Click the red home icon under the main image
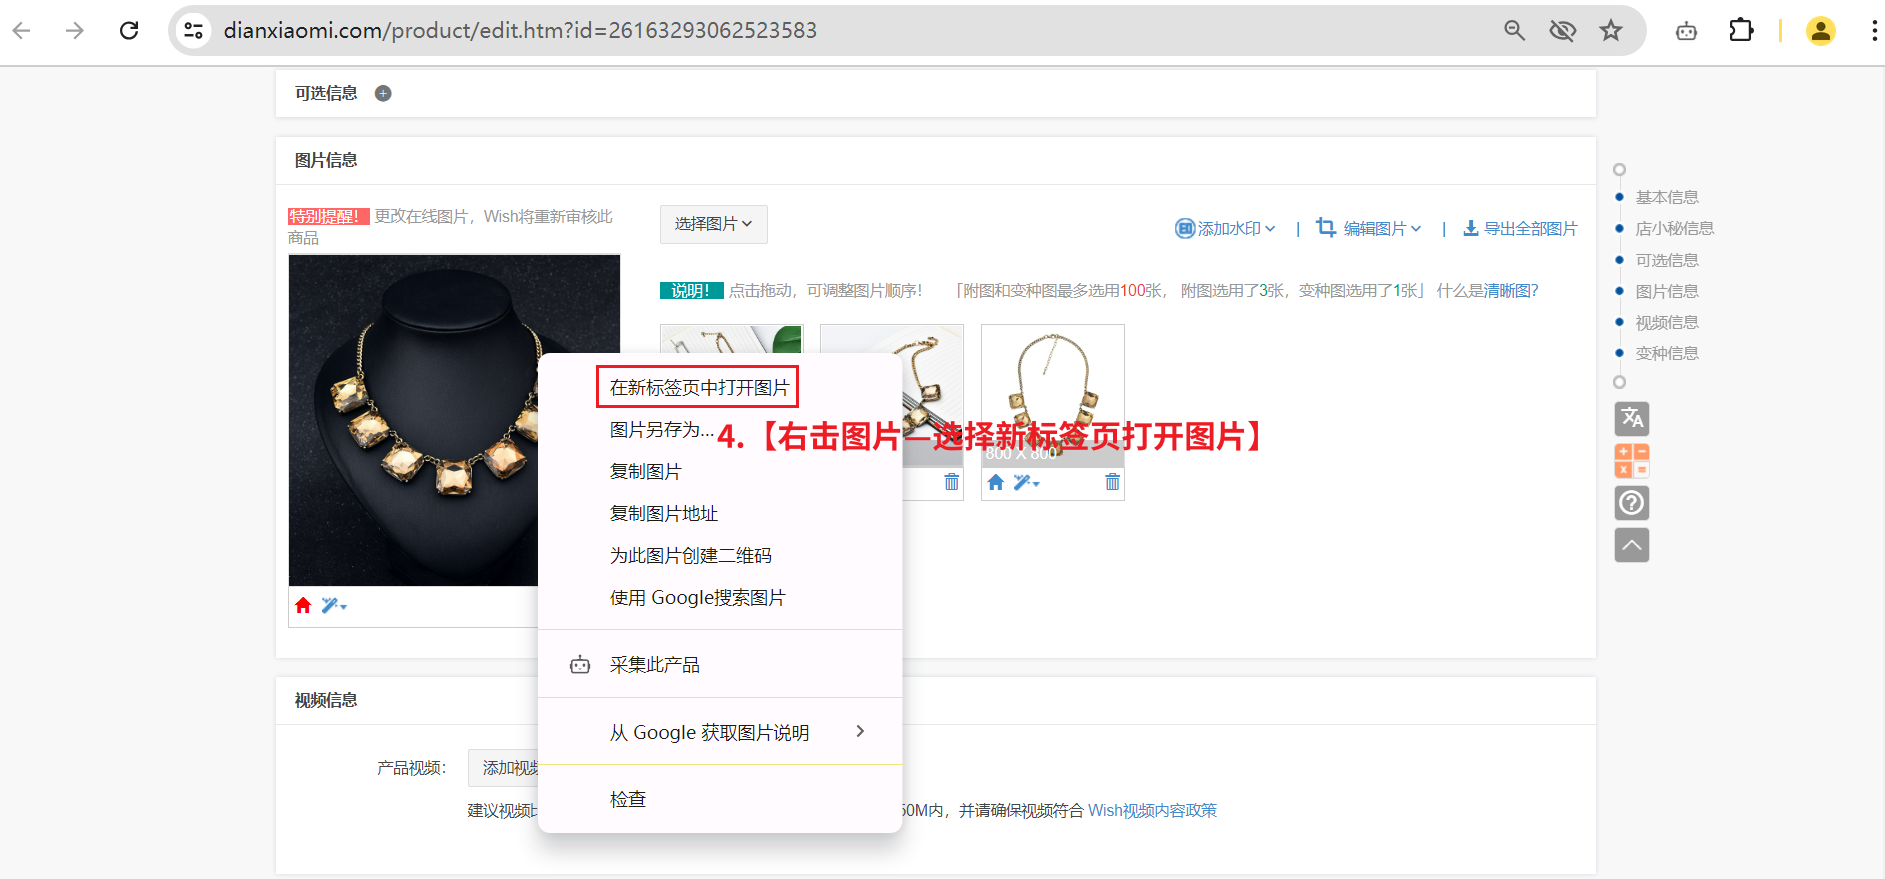1885x879 pixels. tap(303, 605)
